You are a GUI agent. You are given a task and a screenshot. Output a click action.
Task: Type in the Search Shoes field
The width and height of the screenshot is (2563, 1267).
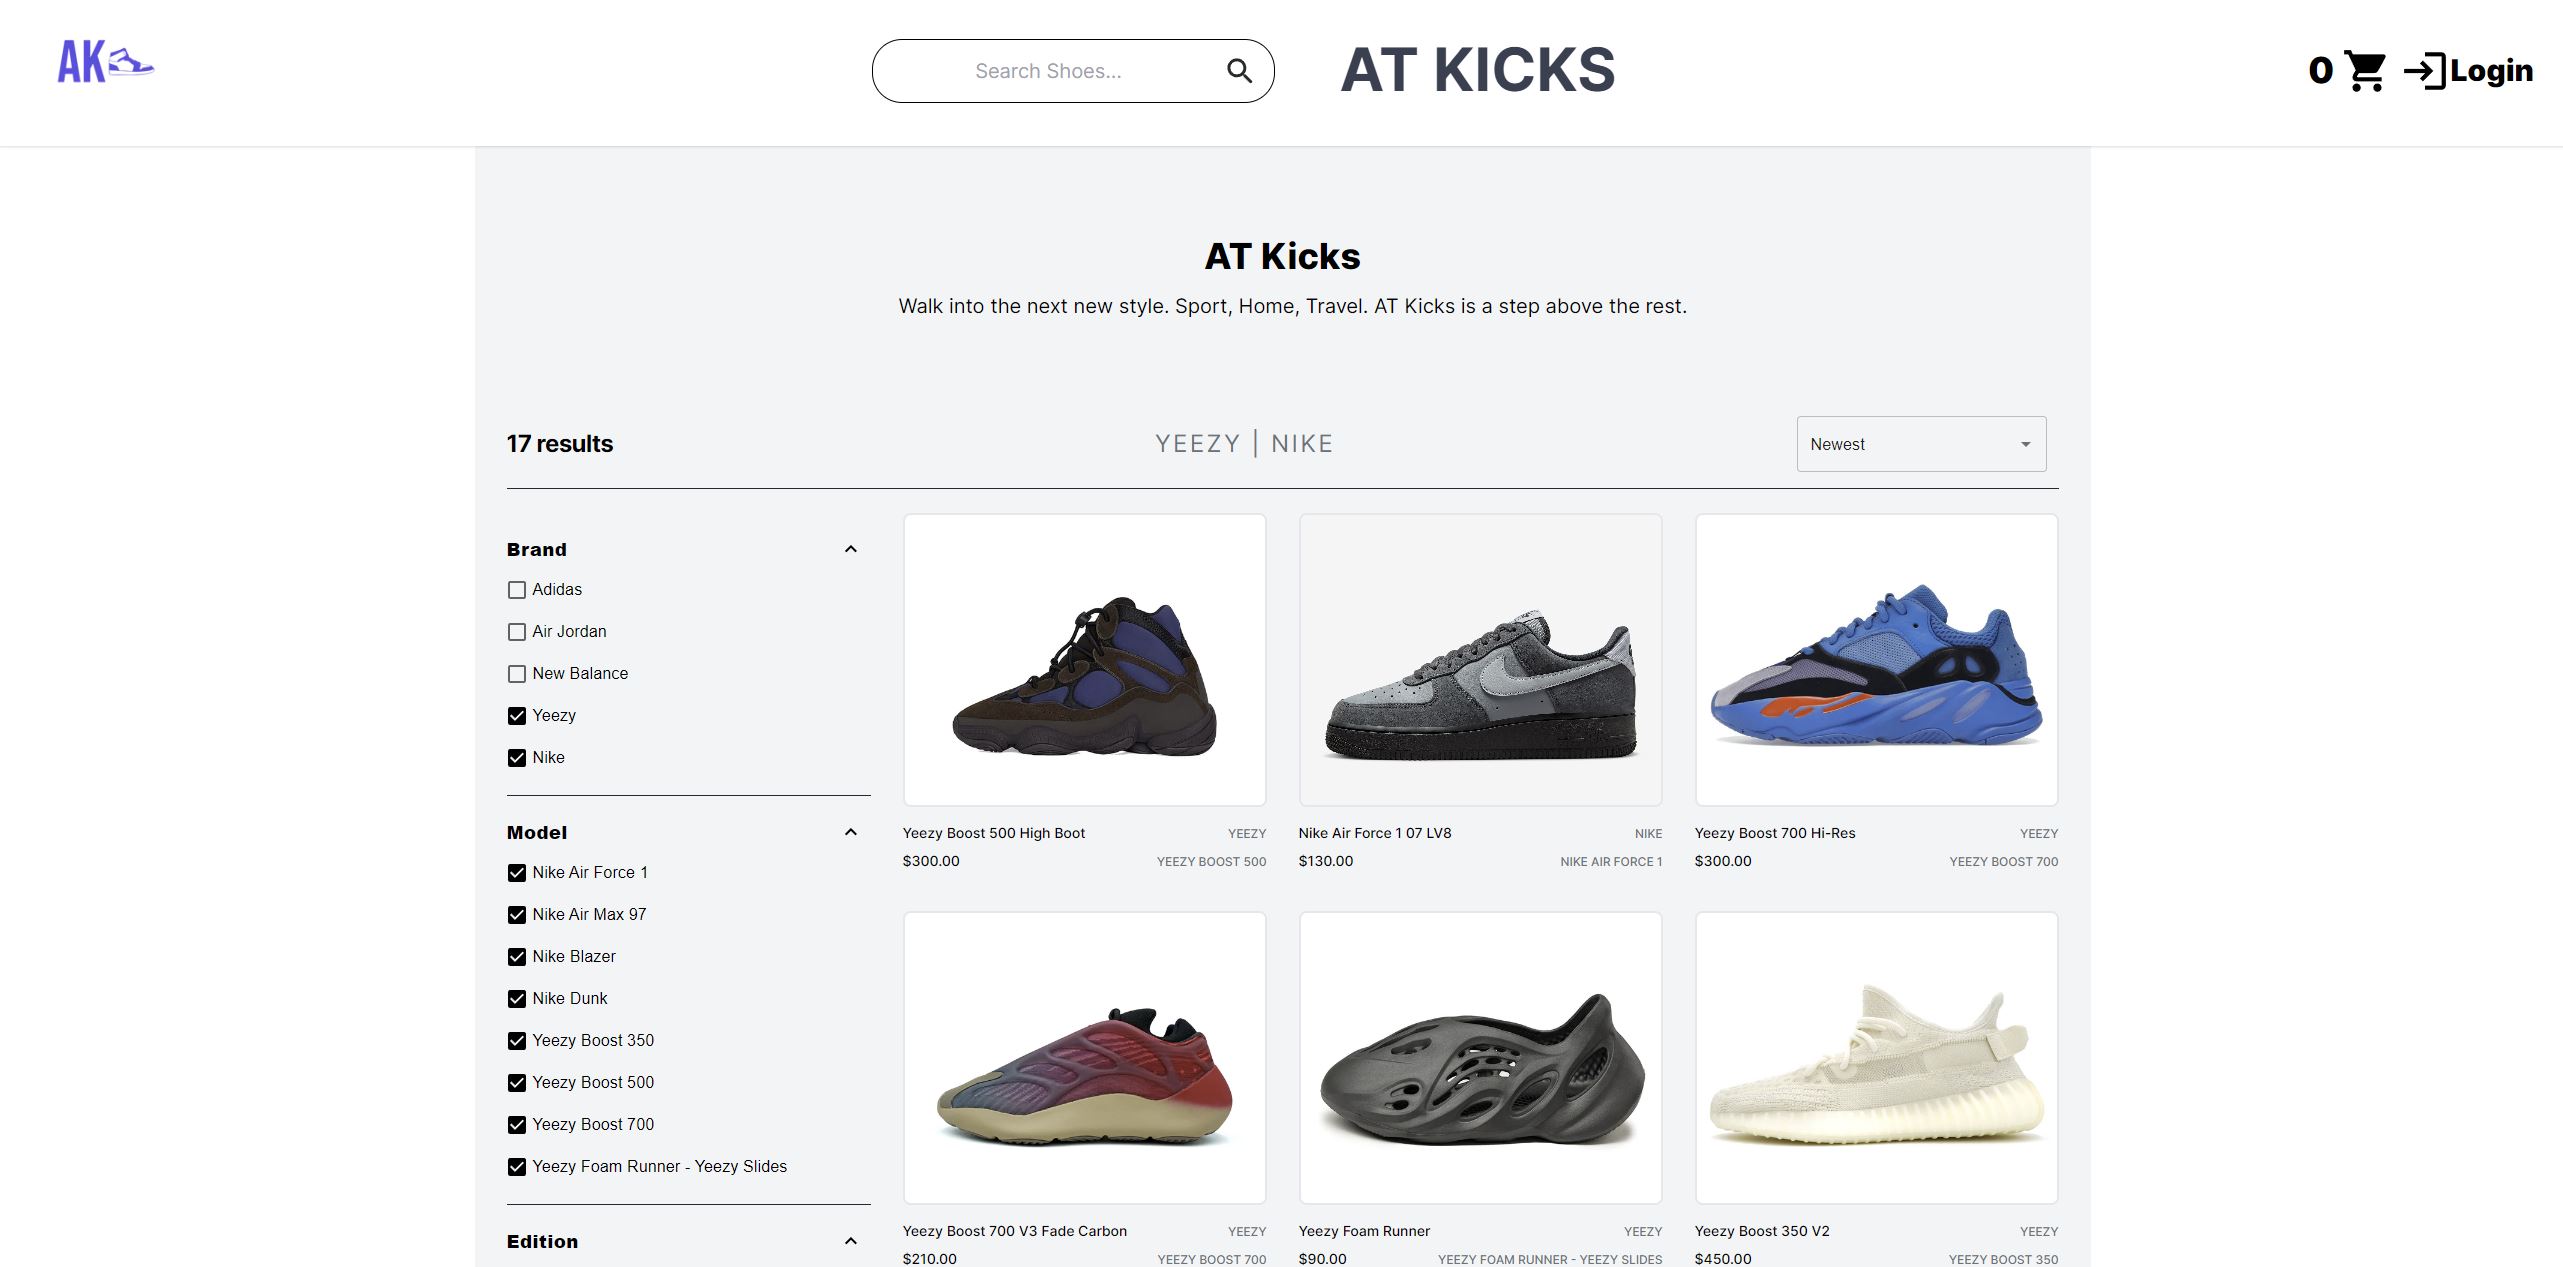[1048, 71]
